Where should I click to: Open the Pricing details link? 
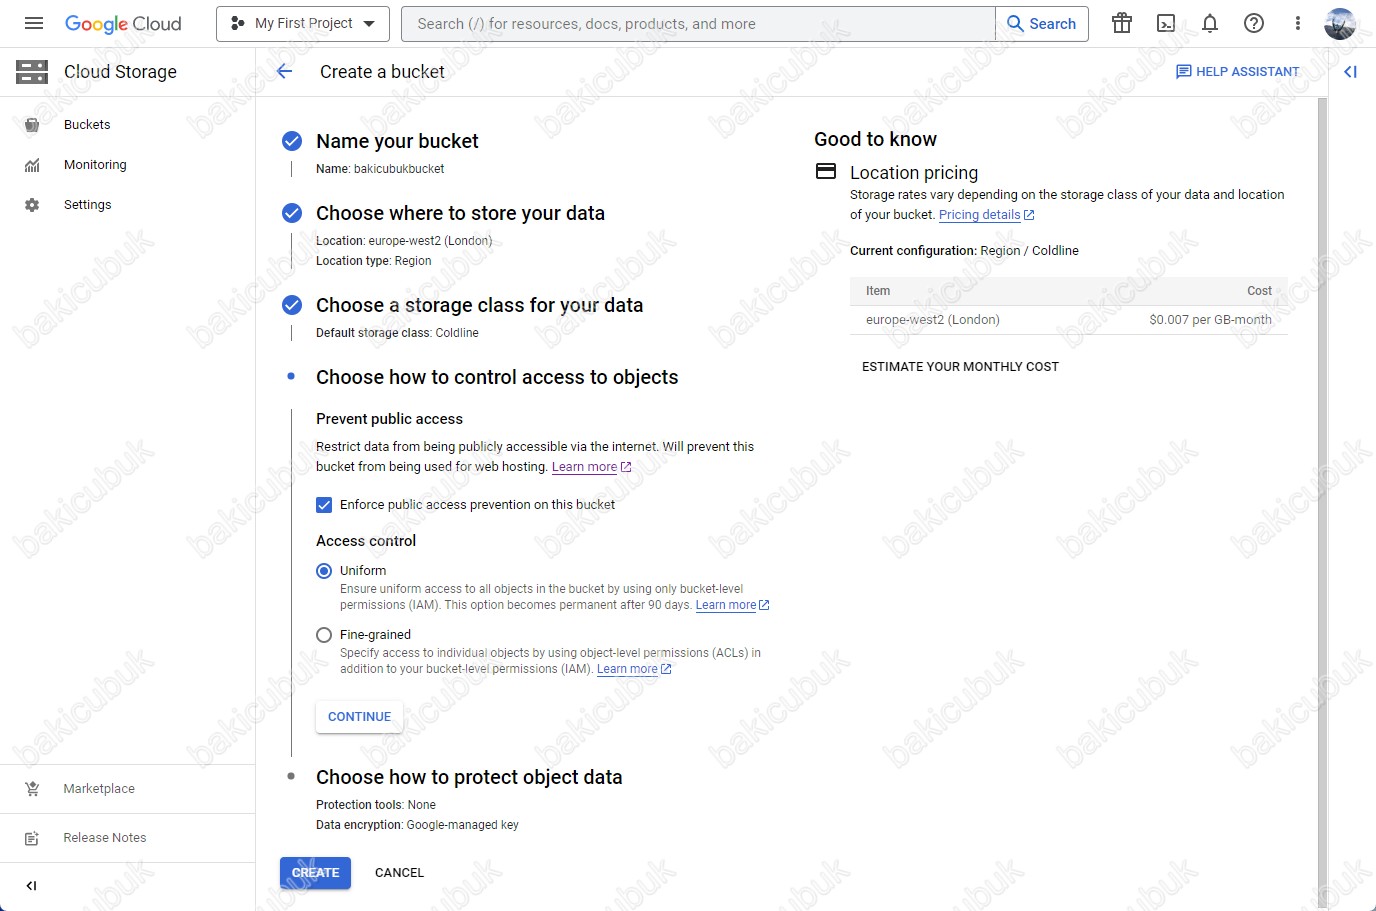[986, 215]
